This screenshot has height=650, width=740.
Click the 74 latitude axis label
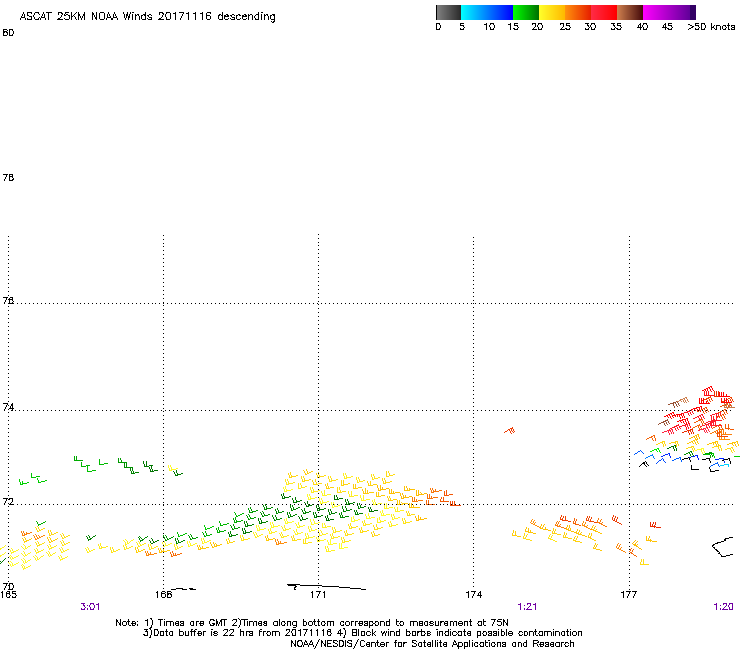click(8, 407)
